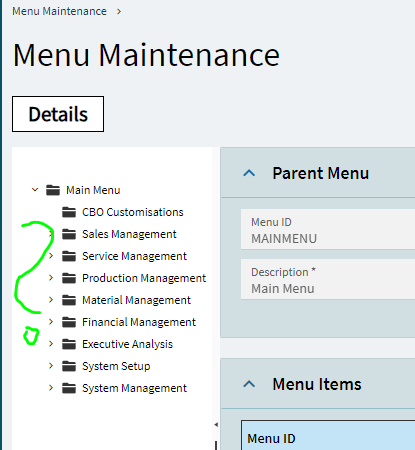Expand the Service Management node
This screenshot has height=450, width=415.
pos(51,256)
